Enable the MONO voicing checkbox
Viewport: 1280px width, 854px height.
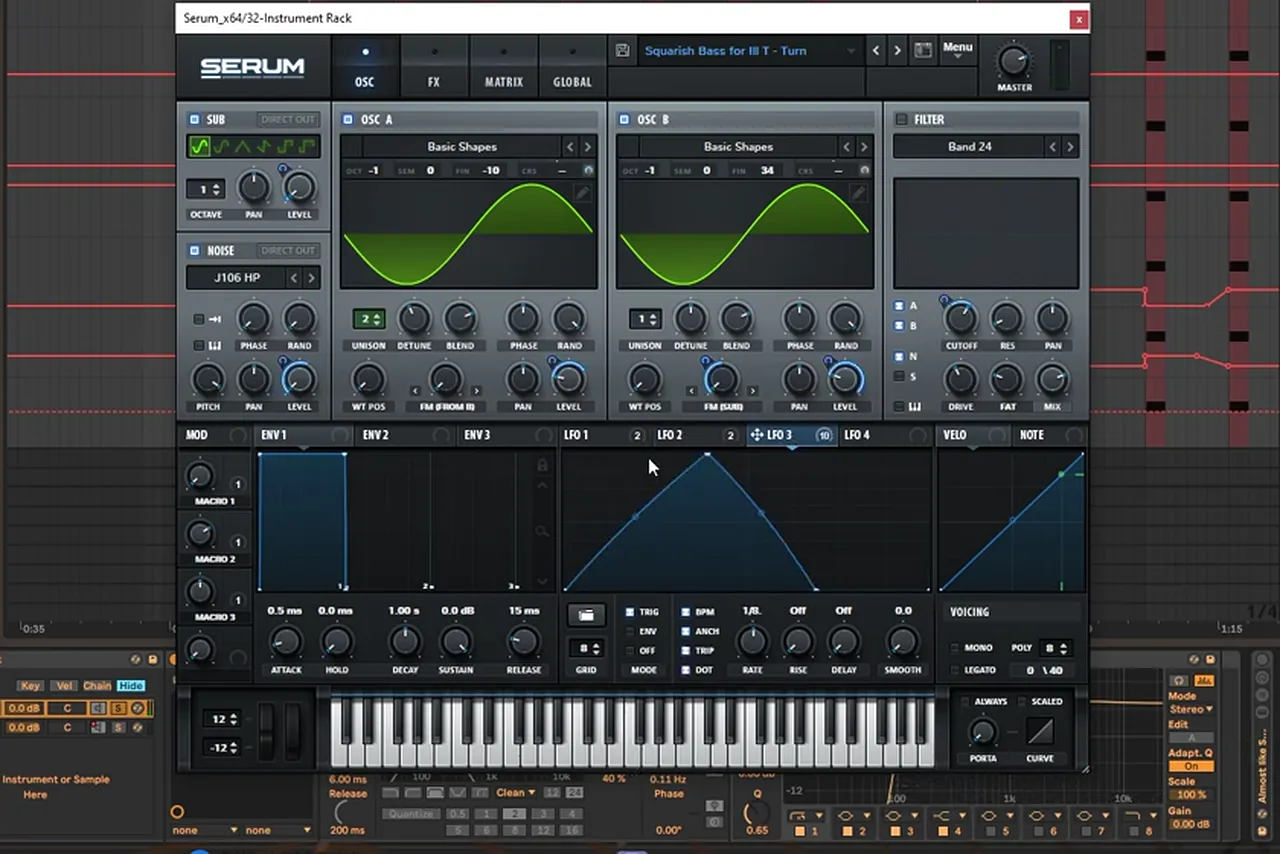point(955,648)
